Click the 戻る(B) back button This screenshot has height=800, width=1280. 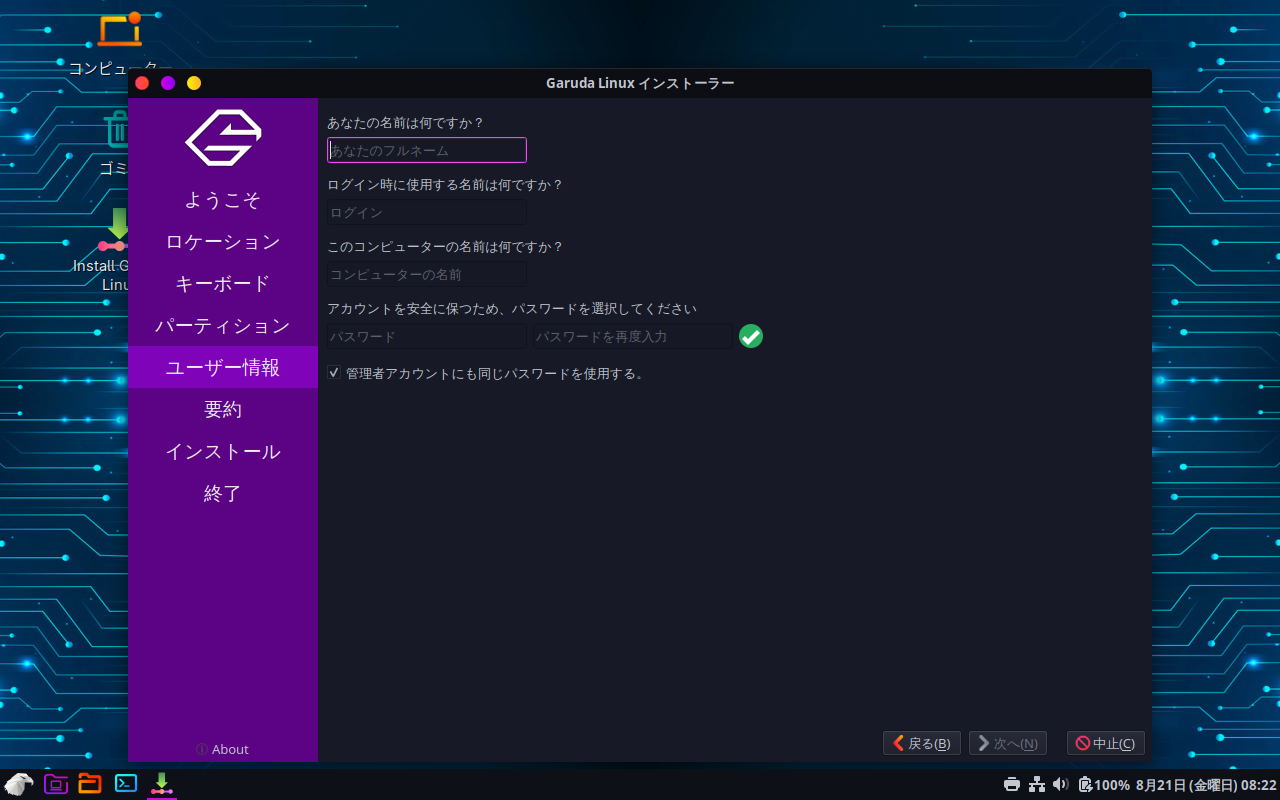click(x=922, y=743)
